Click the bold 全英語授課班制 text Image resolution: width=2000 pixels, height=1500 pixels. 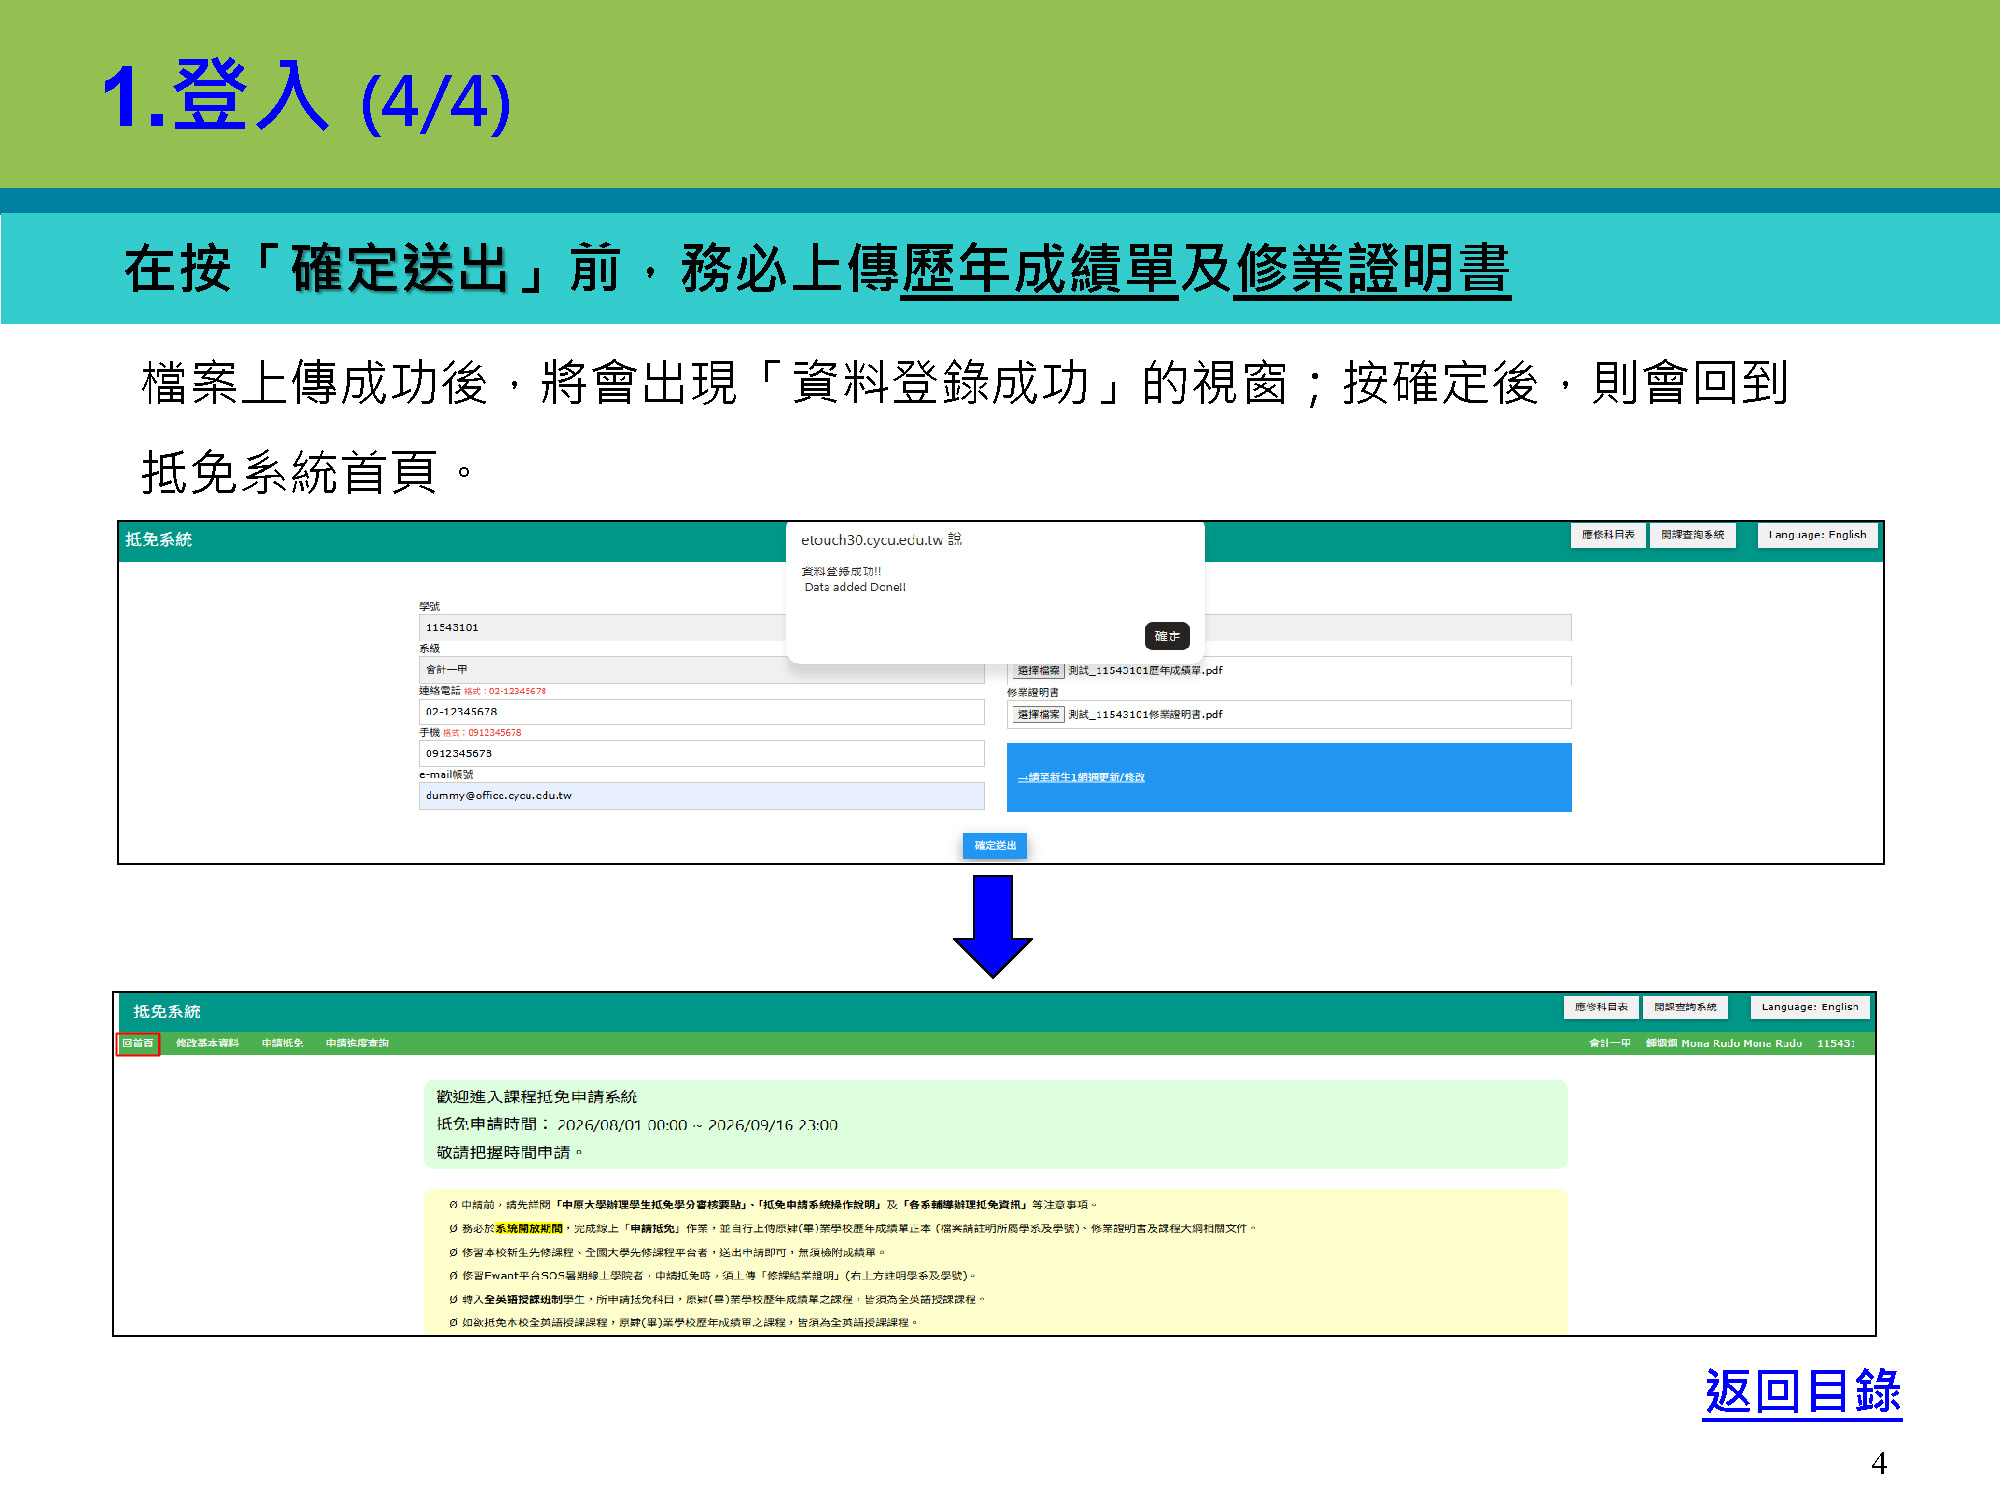pyautogui.click(x=523, y=1300)
